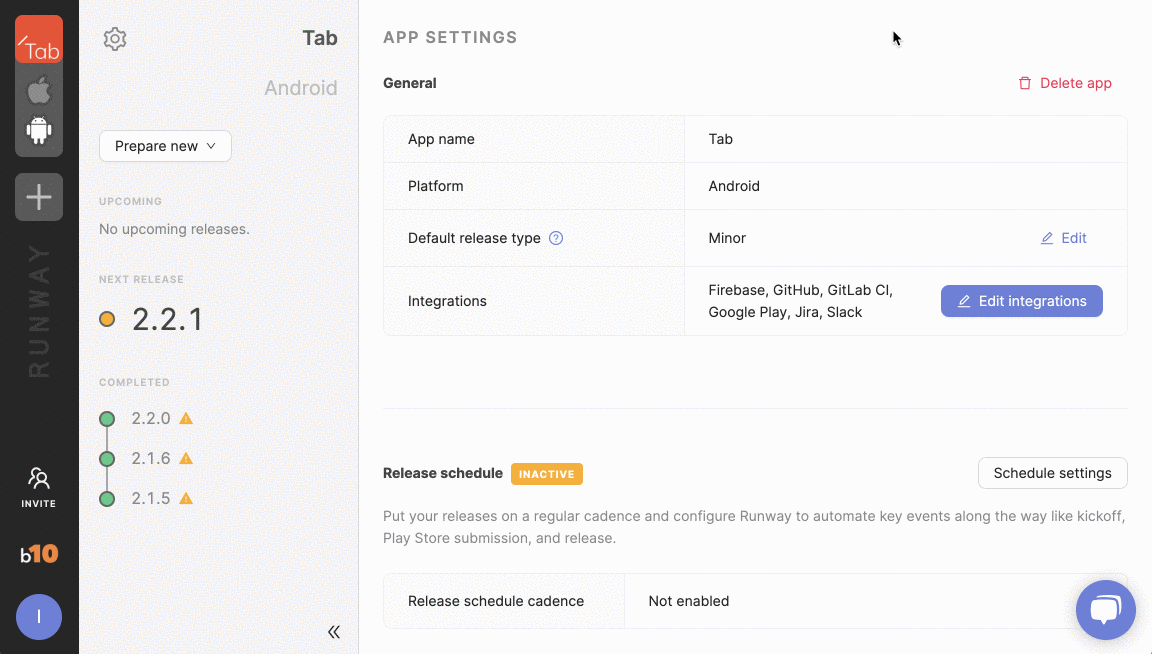Expand the Prepare new dropdown

click(165, 146)
